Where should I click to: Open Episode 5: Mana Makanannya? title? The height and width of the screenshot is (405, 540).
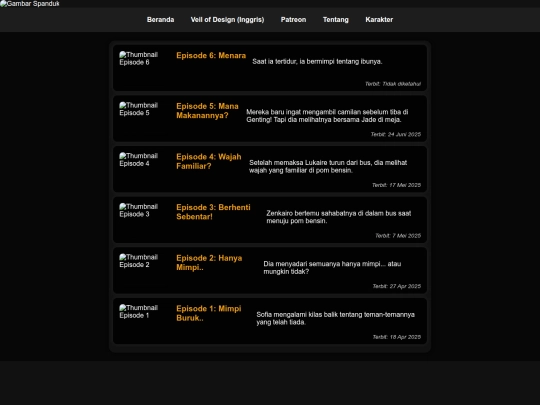click(x=207, y=111)
